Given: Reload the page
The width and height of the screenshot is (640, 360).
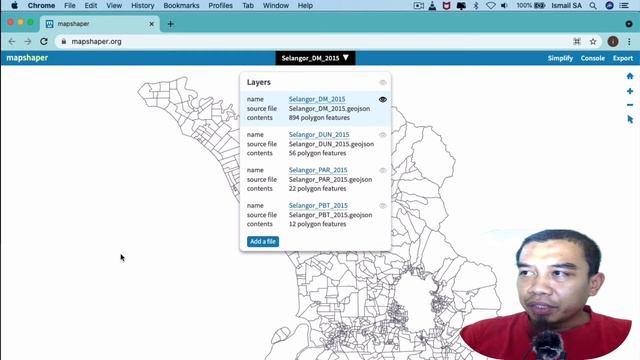Looking at the screenshot, I should pyautogui.click(x=44, y=42).
